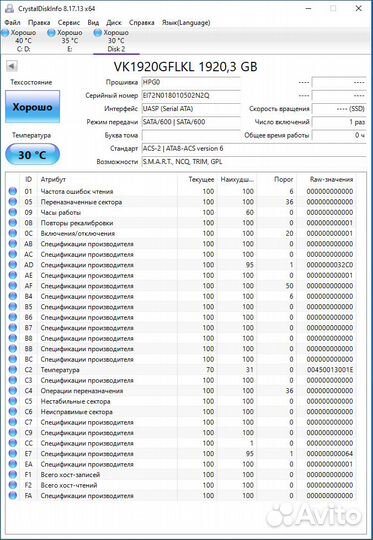This screenshot has width=373, height=540.
Task: Click the Текущее column header
Action: 201,179
